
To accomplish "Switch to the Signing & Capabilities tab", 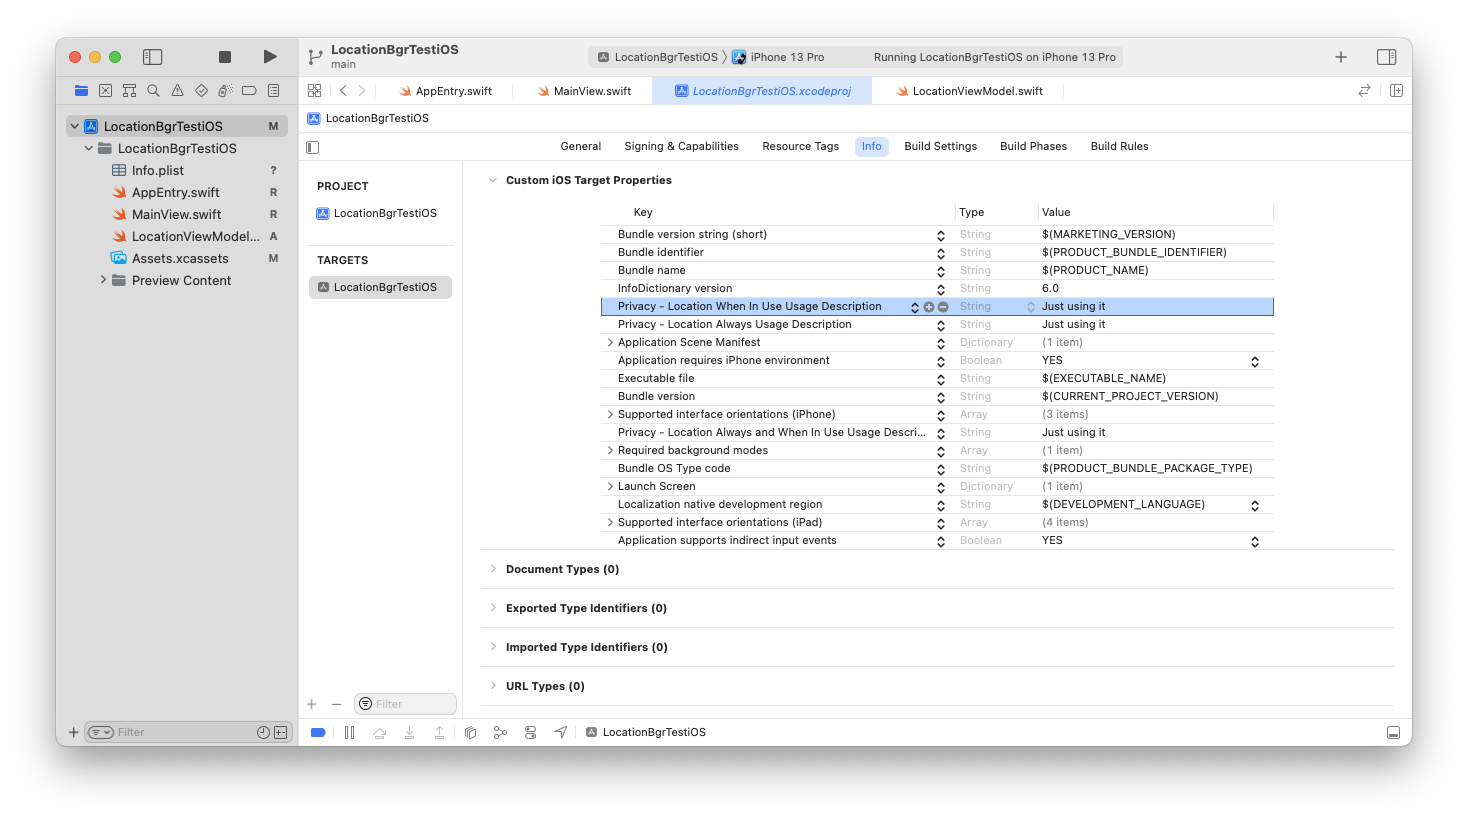I will pos(681,146).
